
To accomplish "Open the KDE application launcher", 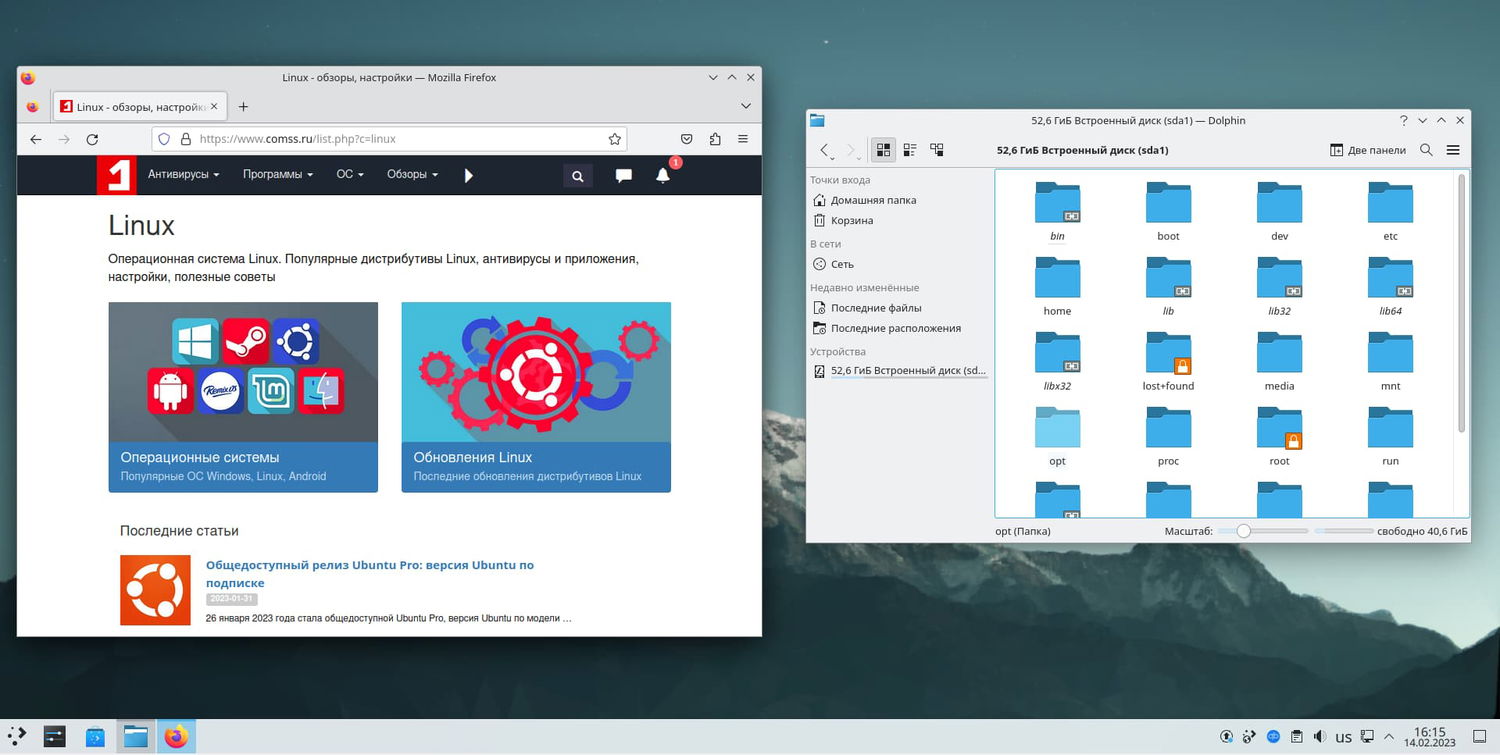I will [x=17, y=737].
